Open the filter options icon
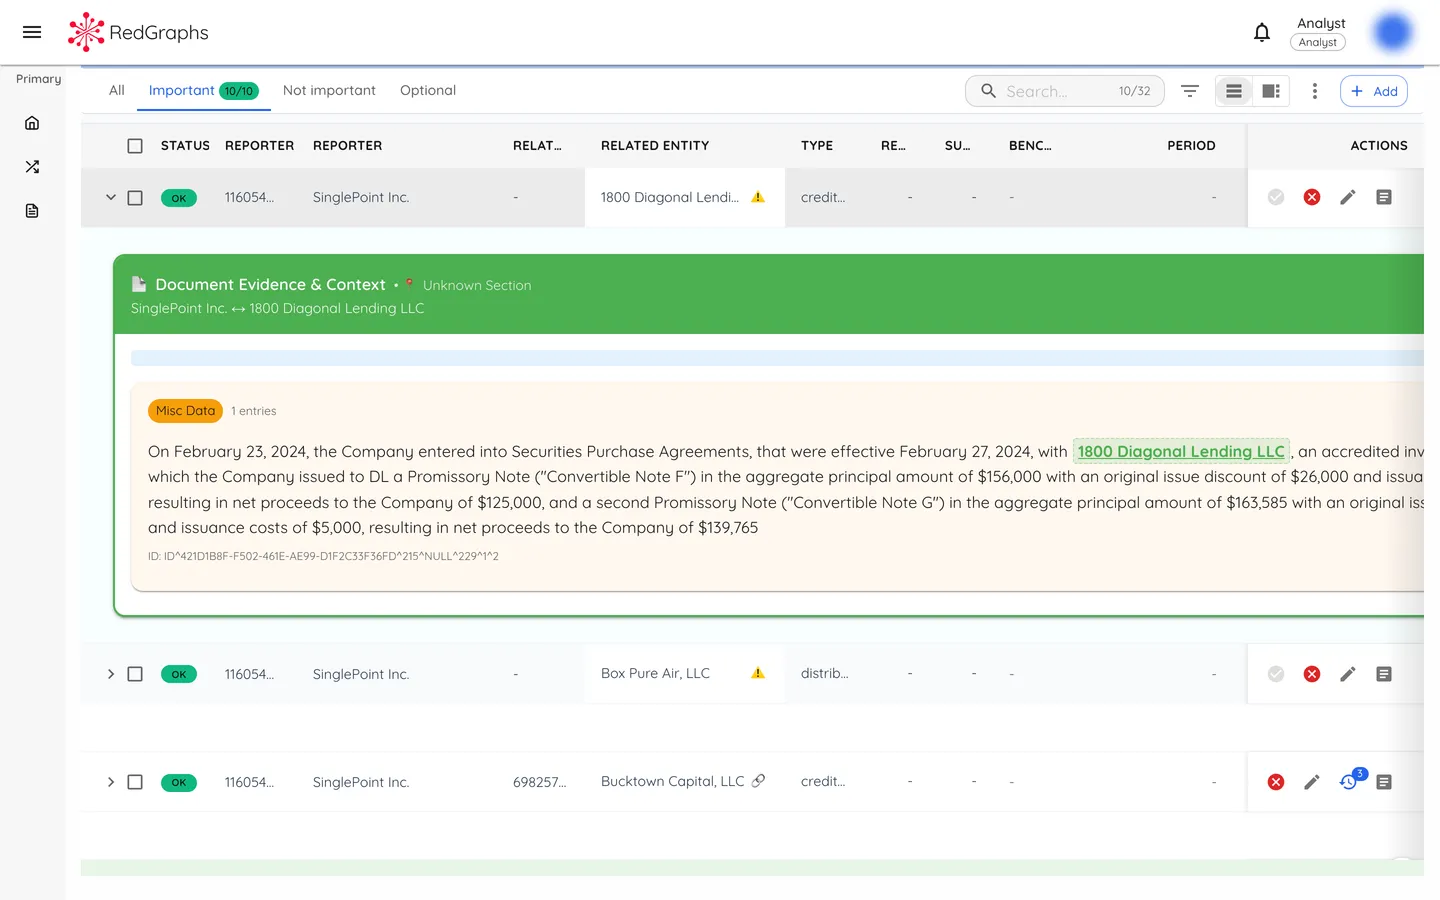Viewport: 1440px width, 900px height. pos(1189,90)
